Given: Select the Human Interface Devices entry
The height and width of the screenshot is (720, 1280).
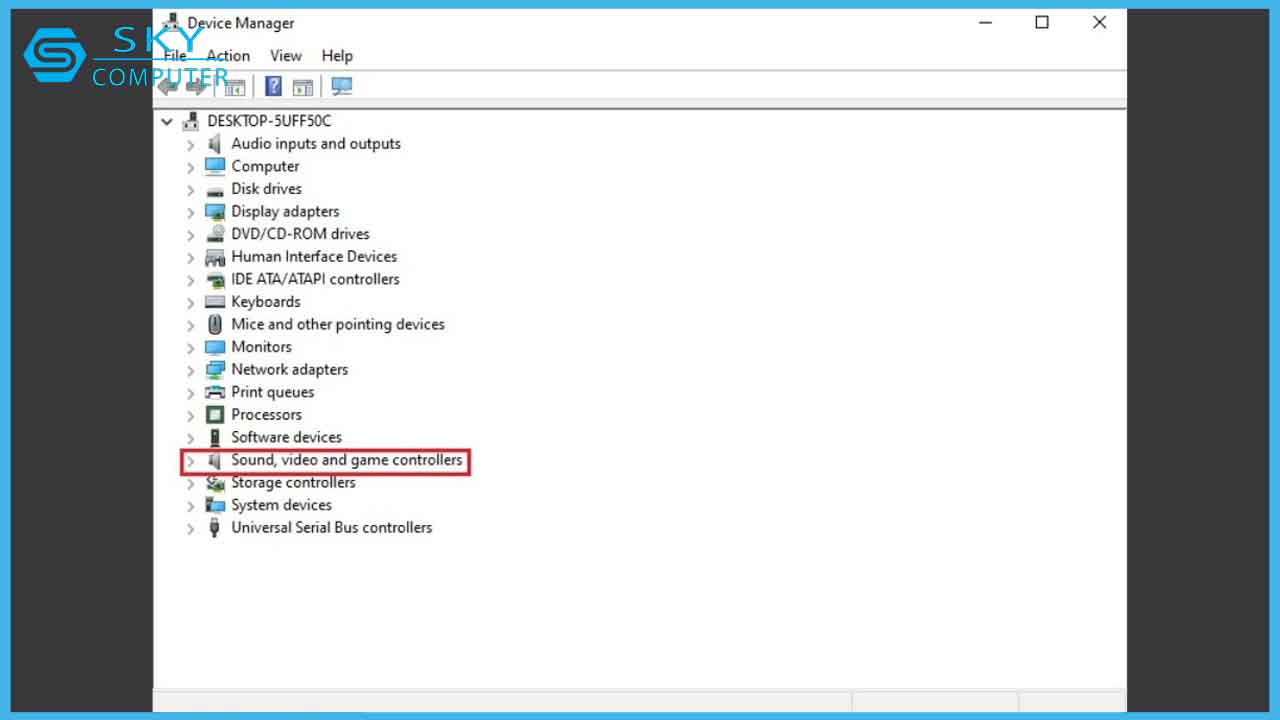Looking at the screenshot, I should pyautogui.click(x=314, y=257).
